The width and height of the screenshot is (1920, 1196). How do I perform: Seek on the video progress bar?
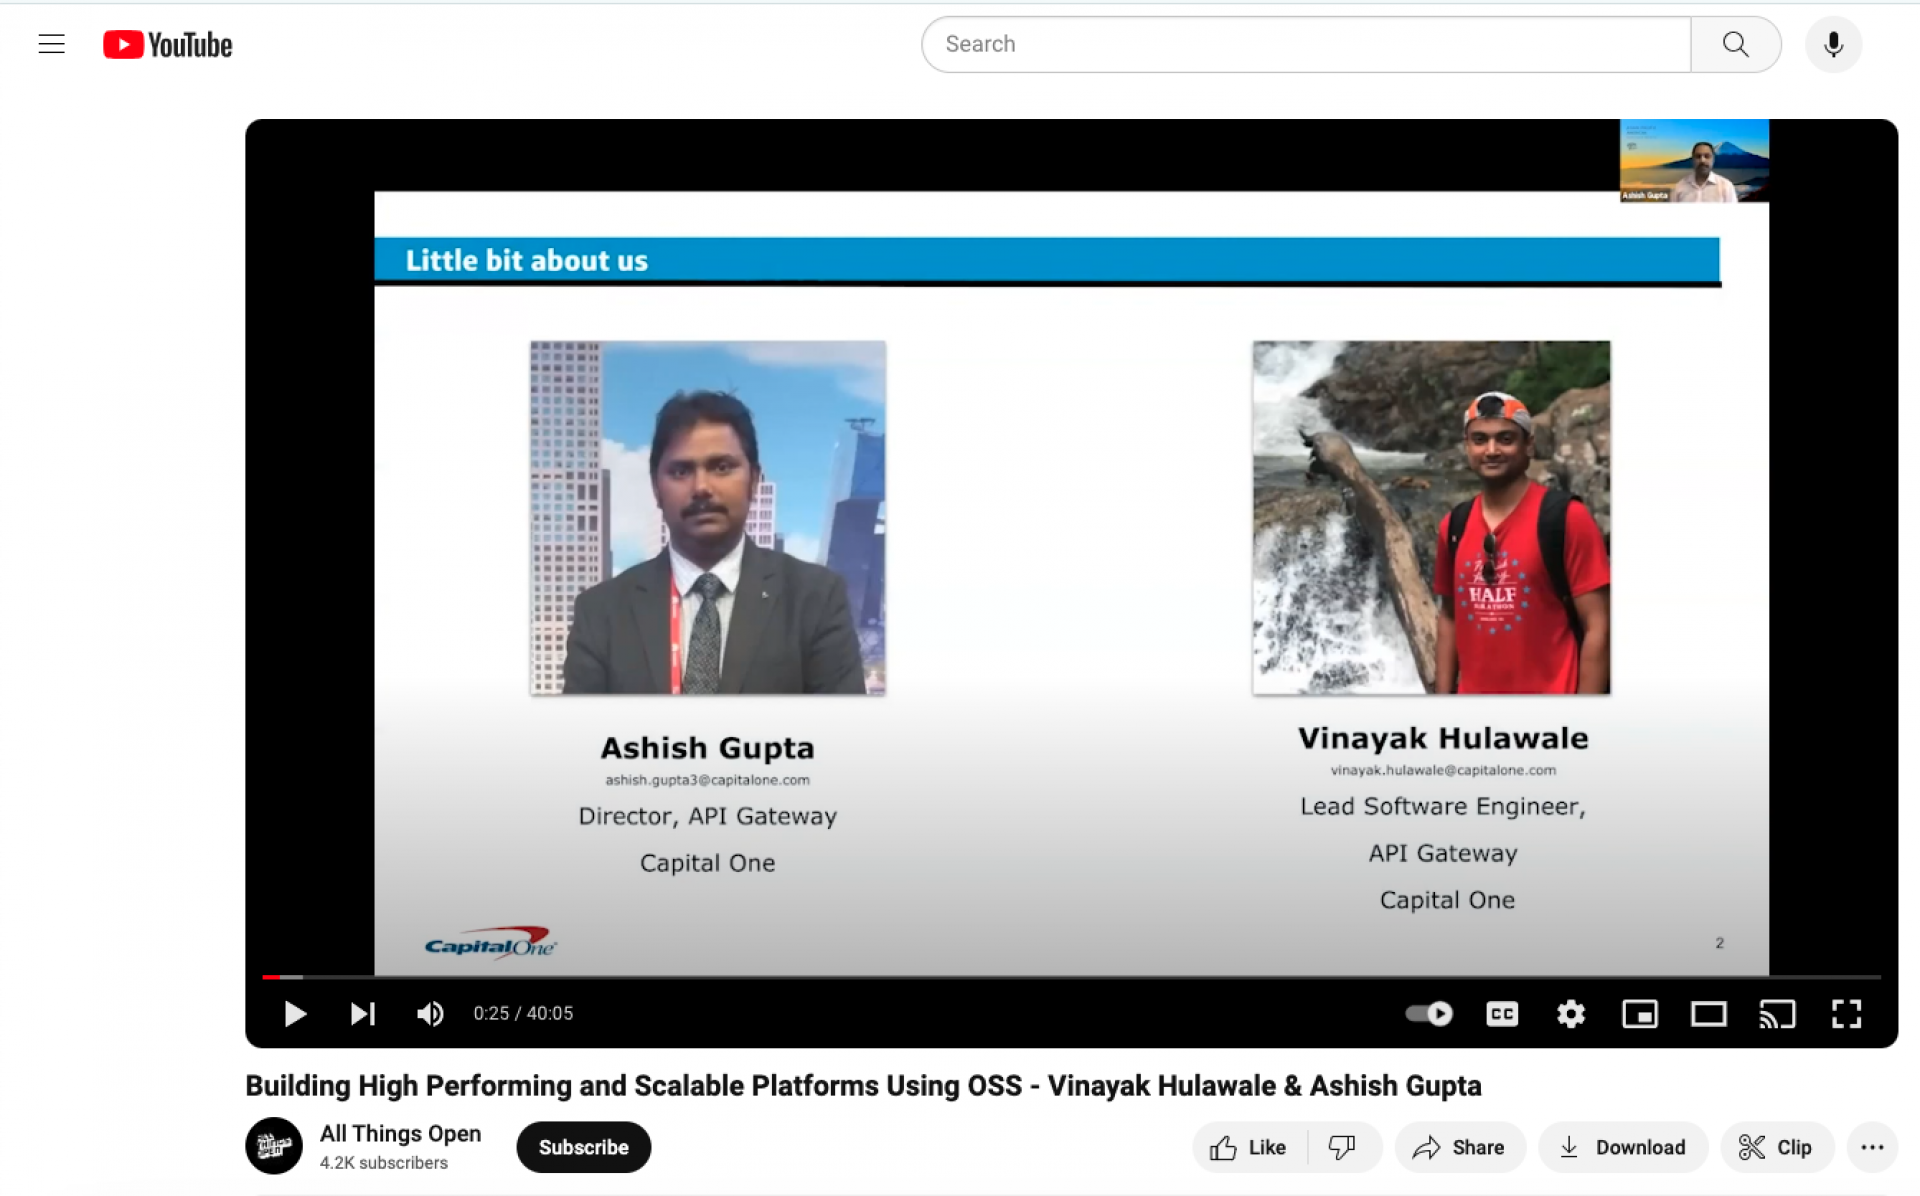tap(1071, 976)
